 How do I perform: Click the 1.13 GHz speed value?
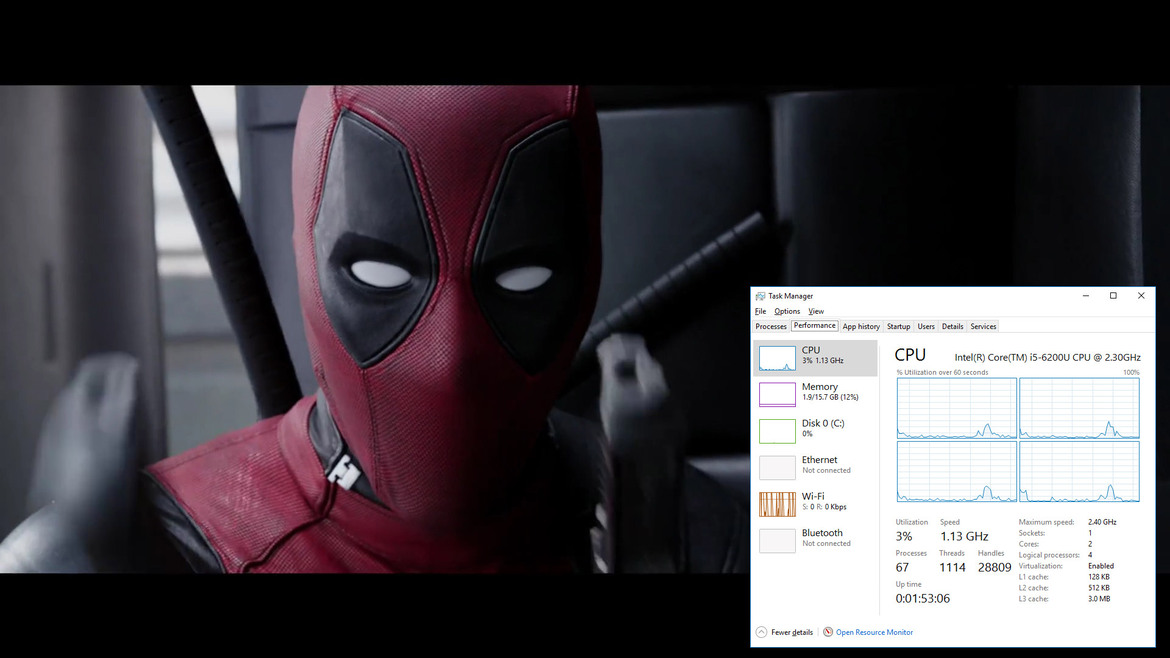click(x=964, y=536)
